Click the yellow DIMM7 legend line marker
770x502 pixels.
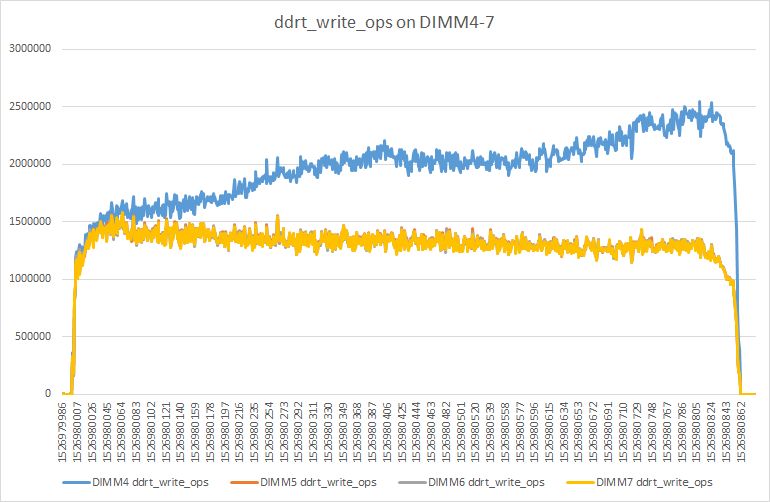pyautogui.click(x=580, y=483)
